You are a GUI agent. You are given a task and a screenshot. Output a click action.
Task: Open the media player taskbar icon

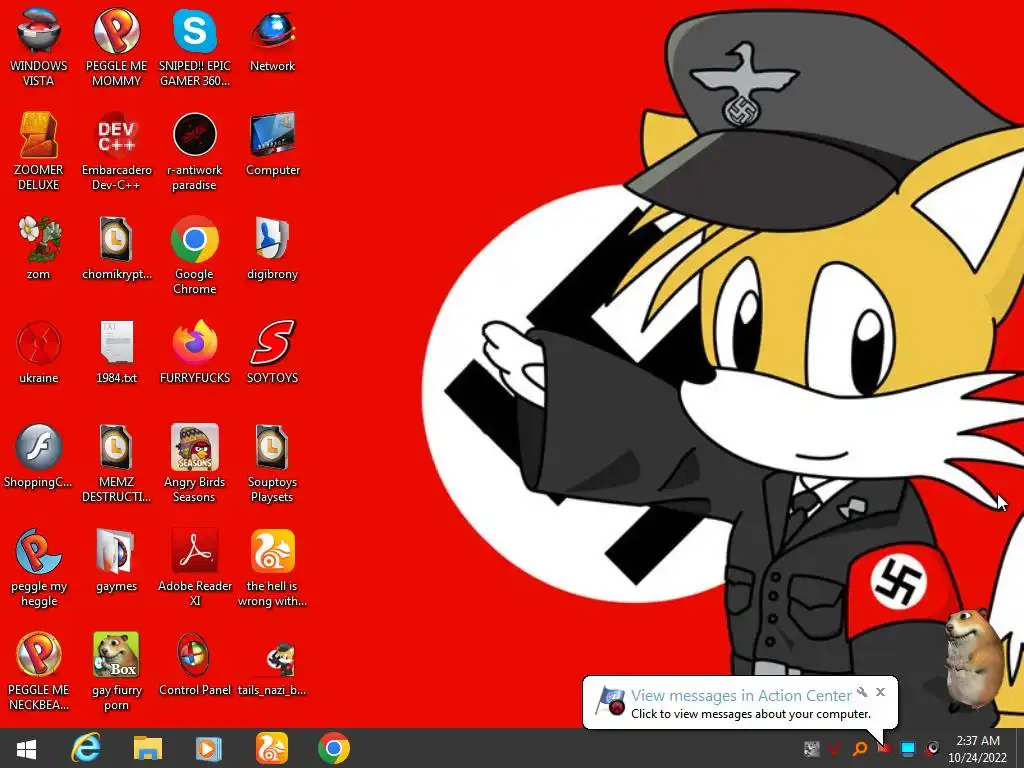coord(209,748)
